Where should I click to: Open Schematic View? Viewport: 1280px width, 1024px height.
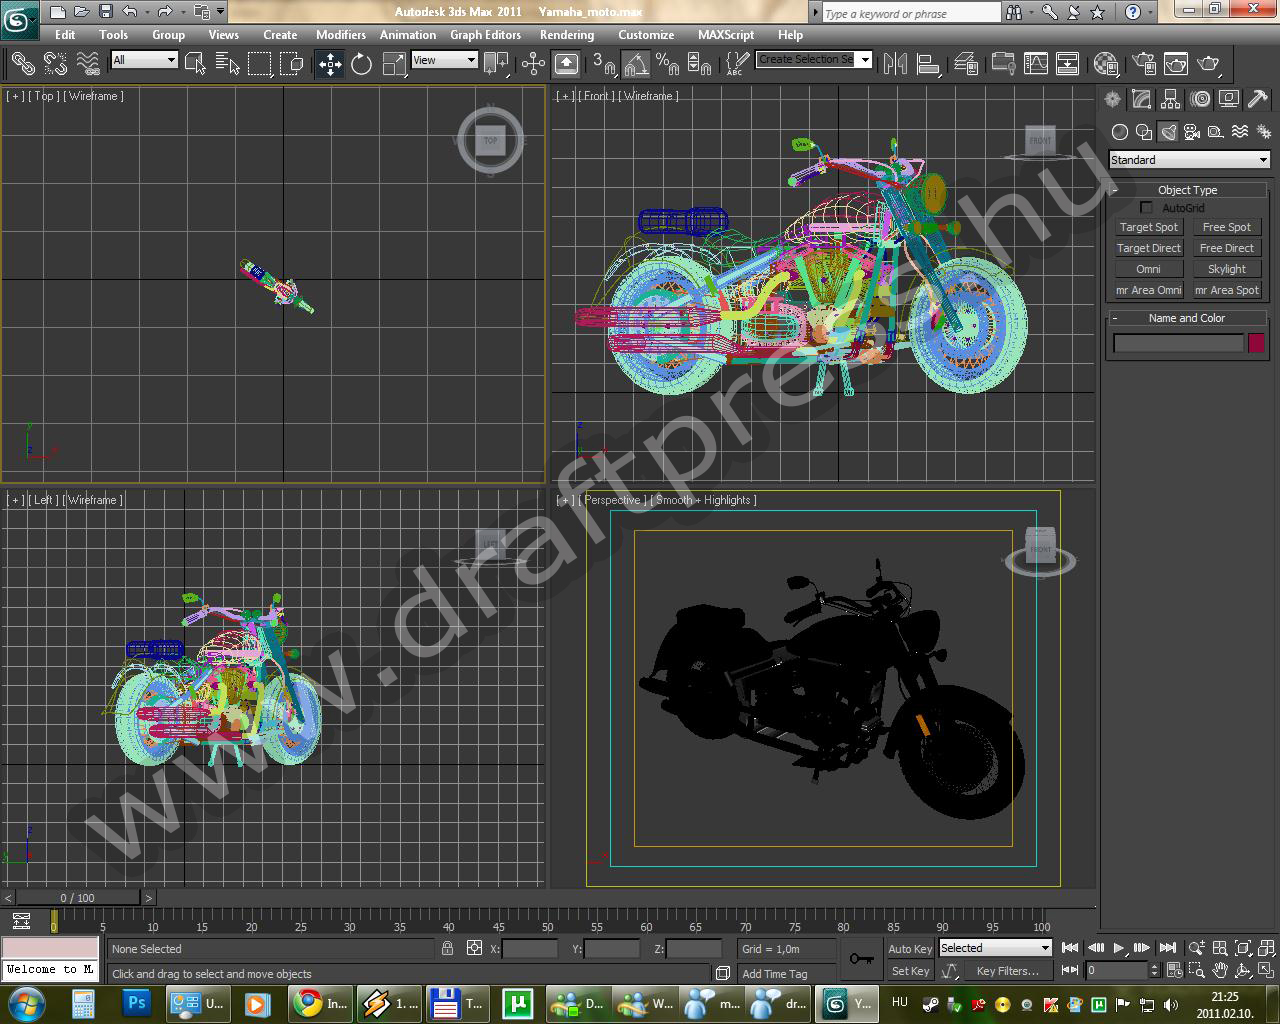[x=1068, y=64]
